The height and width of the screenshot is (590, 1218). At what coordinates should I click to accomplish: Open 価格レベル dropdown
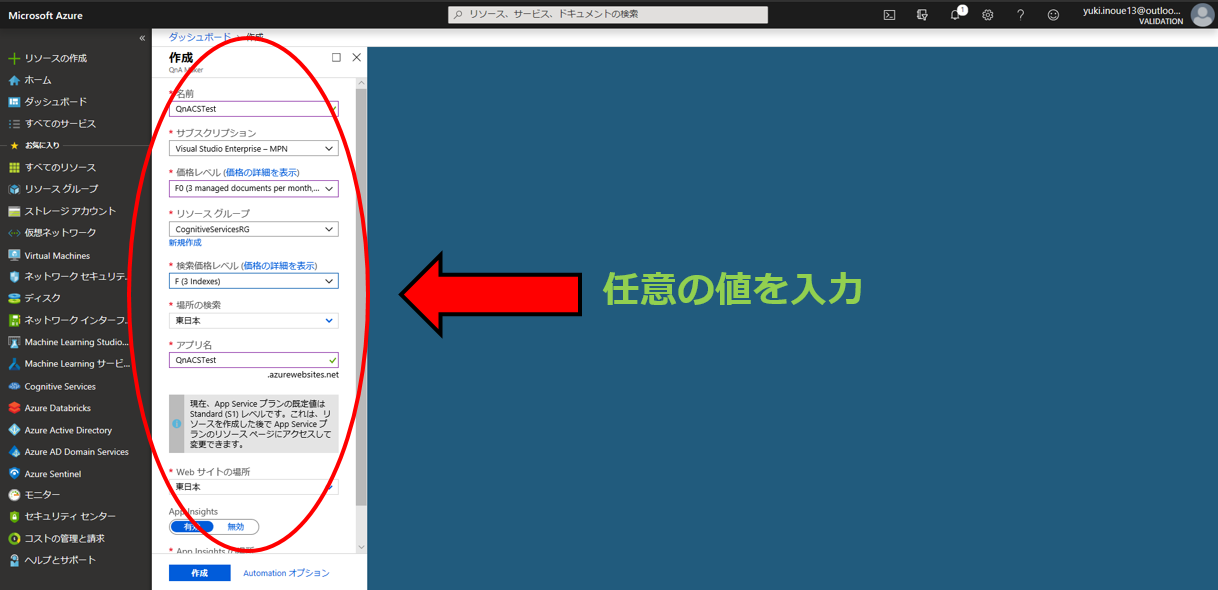coord(254,188)
